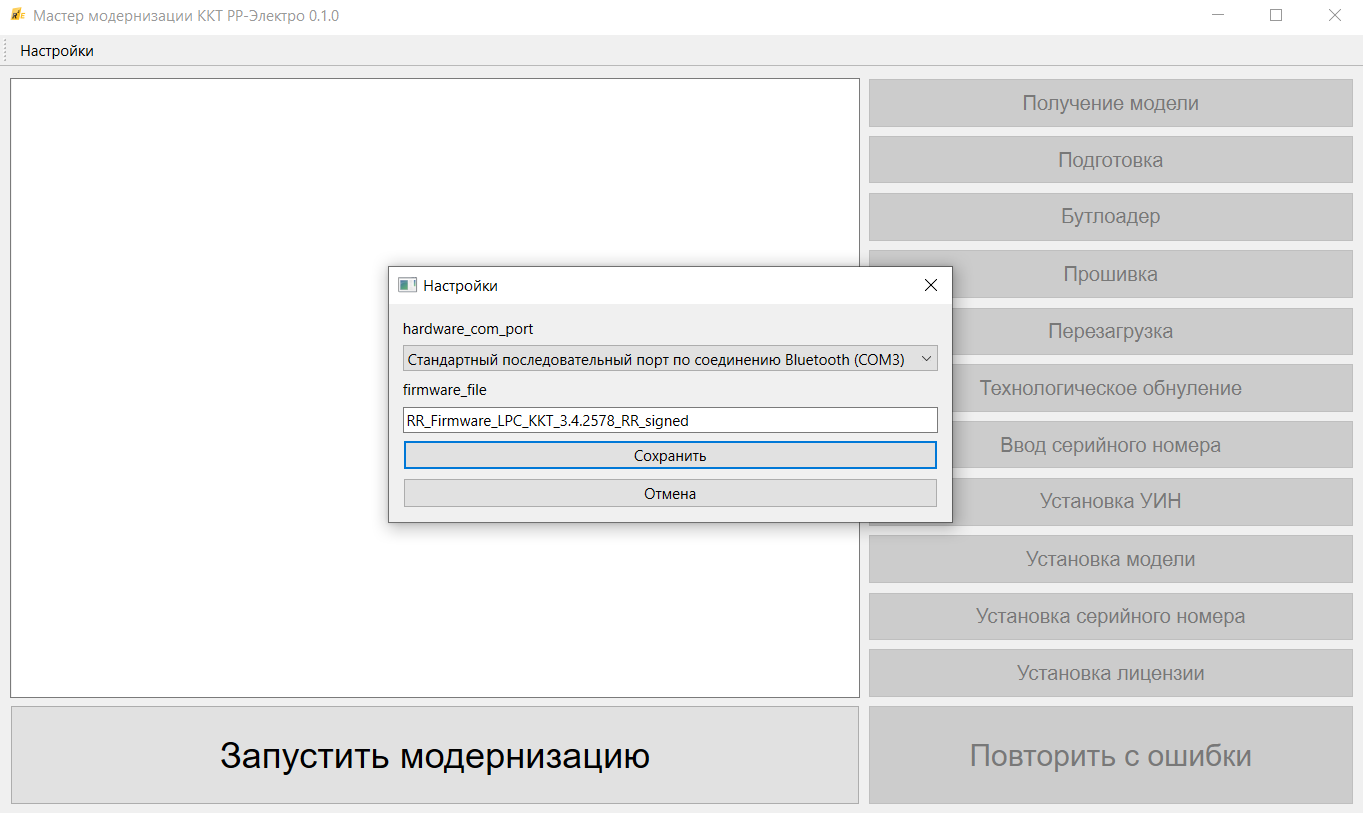Select the Установка серийного номера step

pos(1110,616)
